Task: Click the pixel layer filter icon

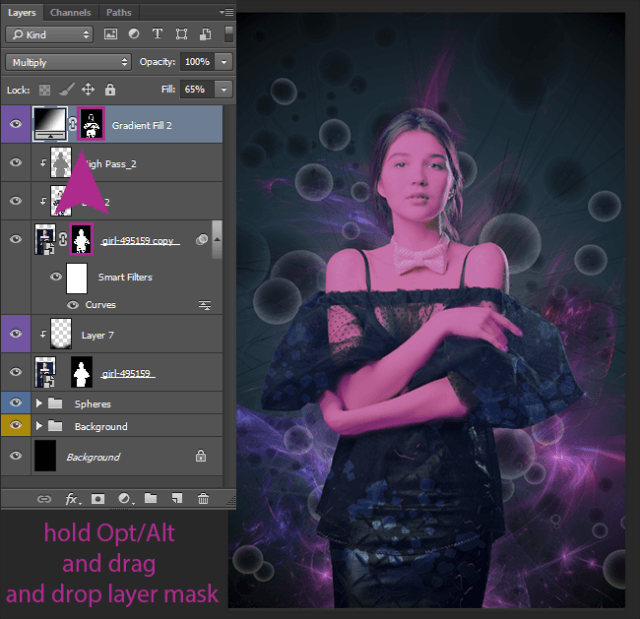Action: click(x=111, y=34)
